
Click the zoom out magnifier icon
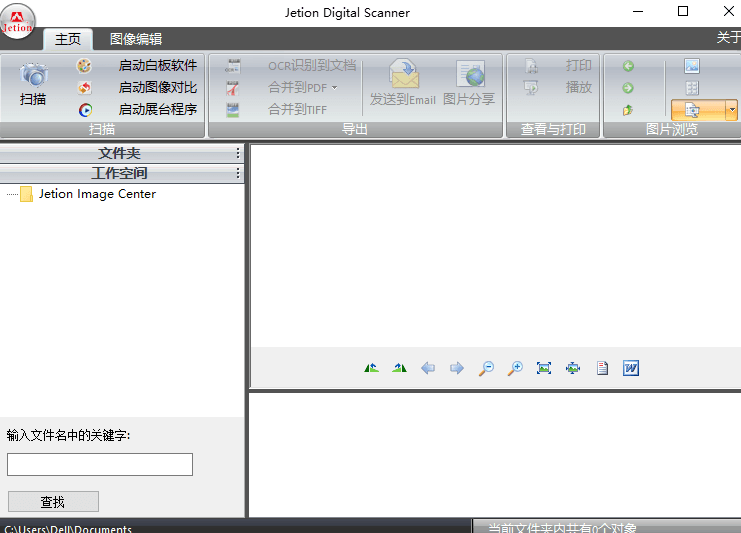pyautogui.click(x=486, y=368)
